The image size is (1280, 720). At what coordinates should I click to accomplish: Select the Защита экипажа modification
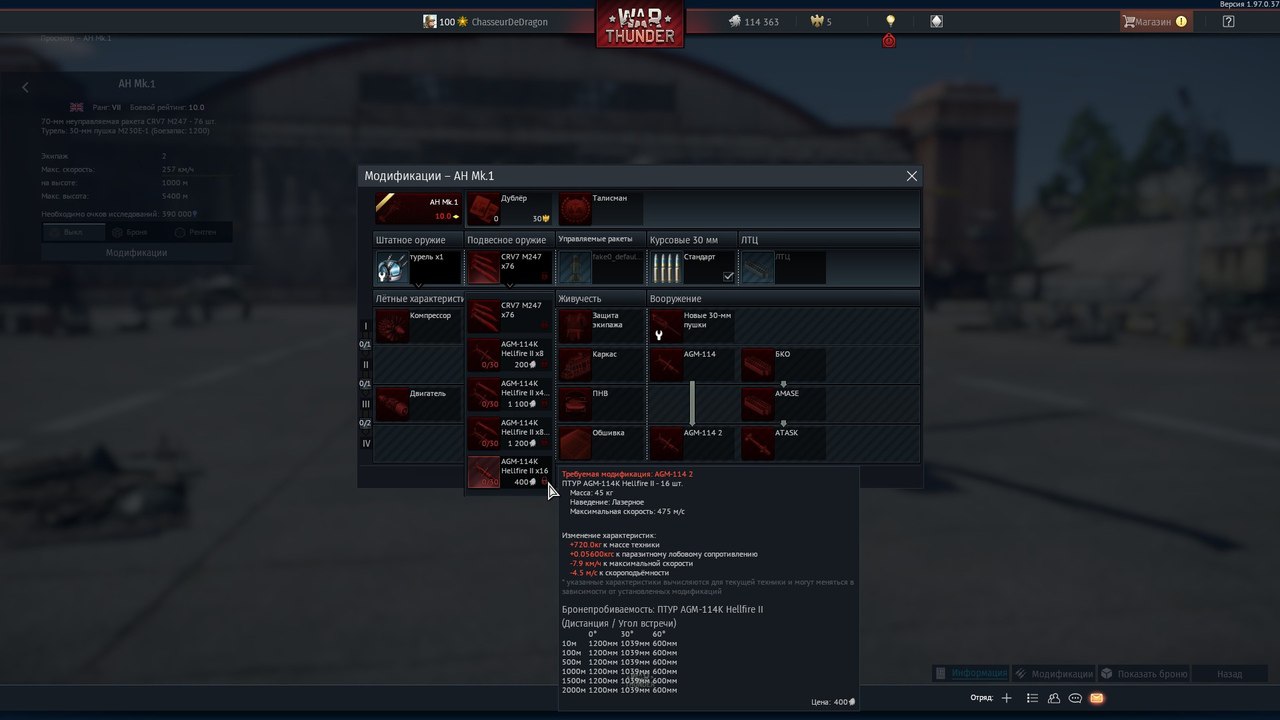coord(601,326)
